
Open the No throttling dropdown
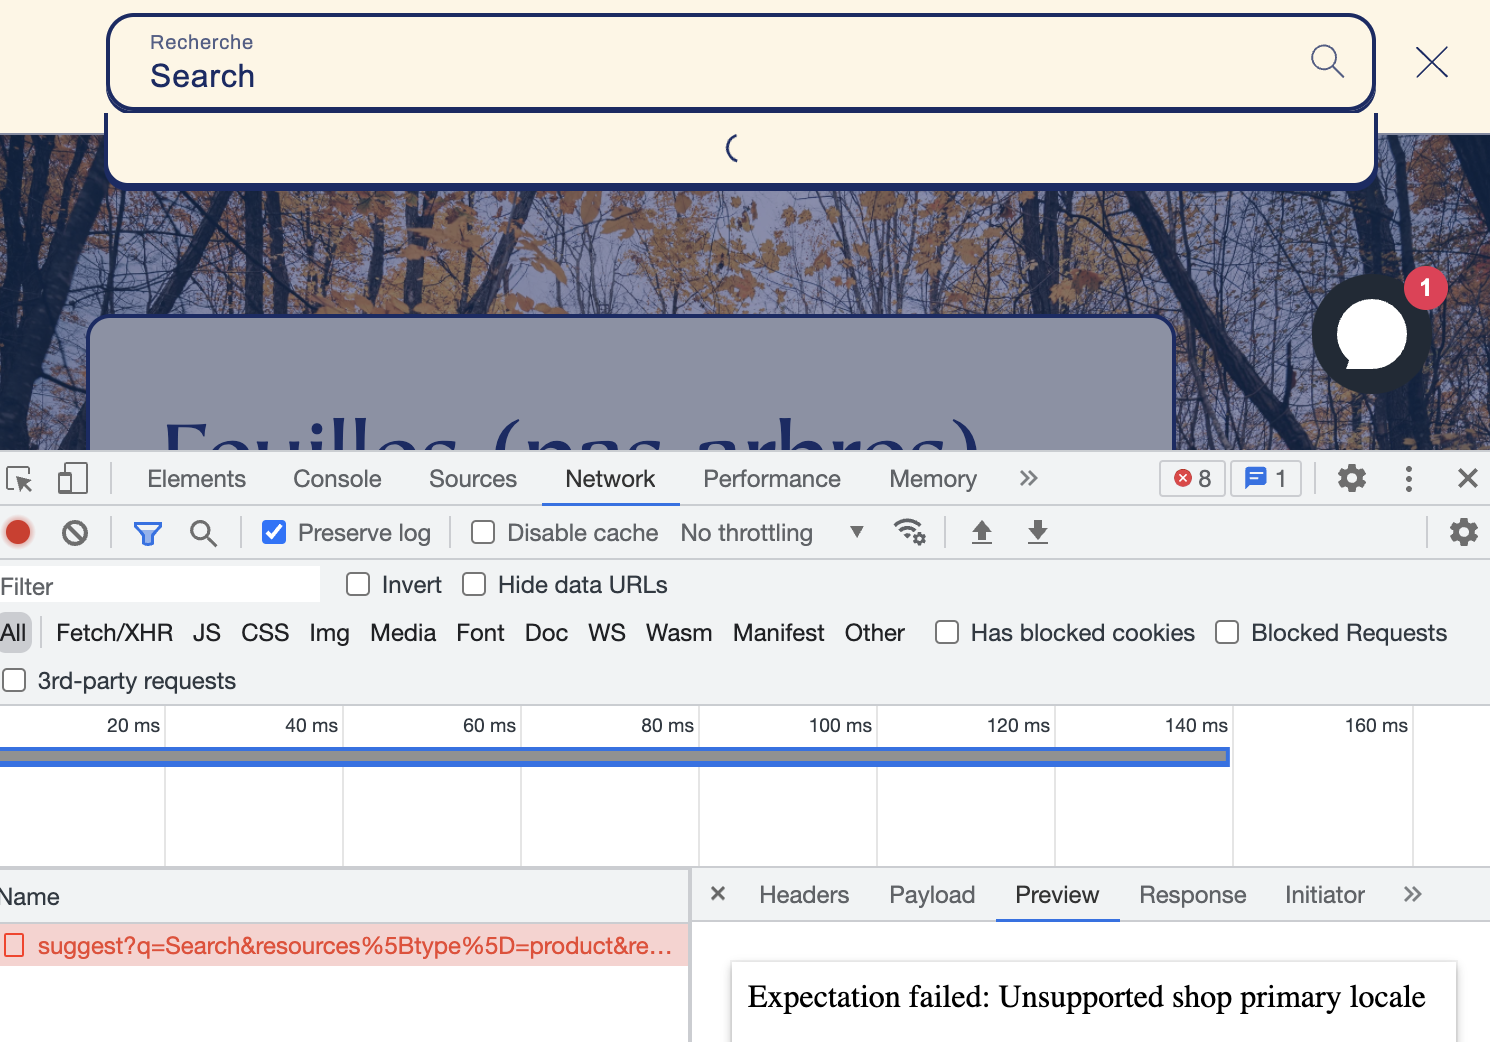tap(771, 533)
